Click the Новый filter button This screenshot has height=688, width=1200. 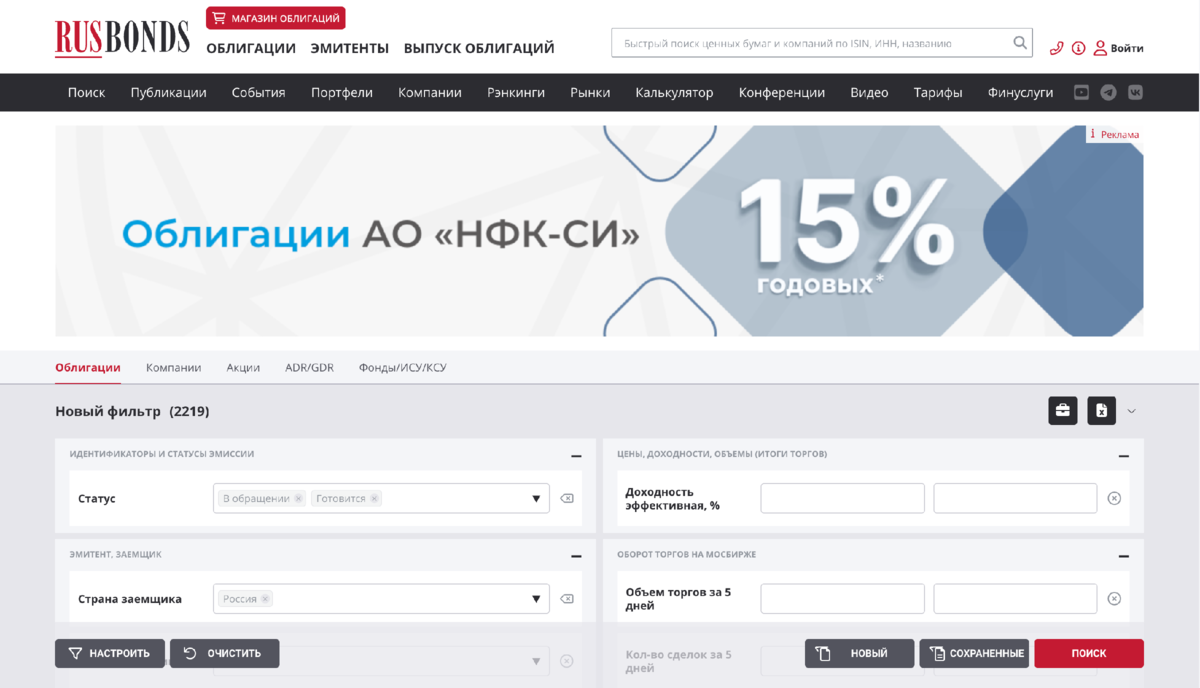click(859, 653)
